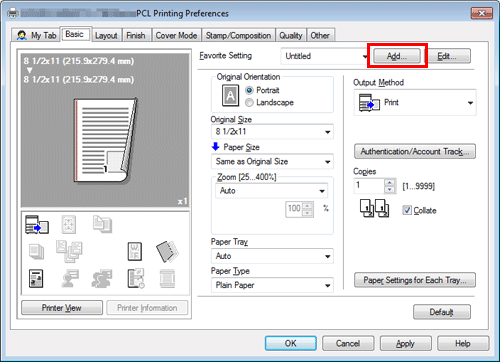
Task: Click the printer-to-paper output icon in status panel
Action: pyautogui.click(x=37, y=224)
